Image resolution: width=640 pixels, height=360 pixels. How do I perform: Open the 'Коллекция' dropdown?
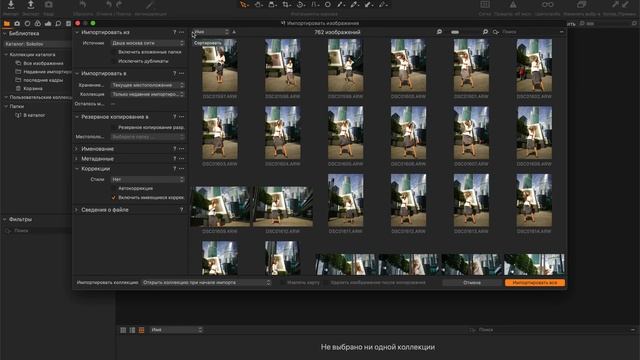pyautogui.click(x=148, y=94)
